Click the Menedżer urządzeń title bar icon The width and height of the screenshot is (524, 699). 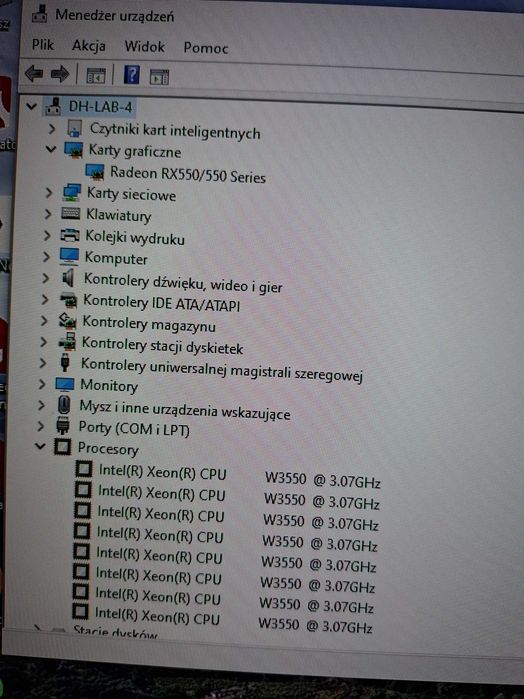coord(39,15)
